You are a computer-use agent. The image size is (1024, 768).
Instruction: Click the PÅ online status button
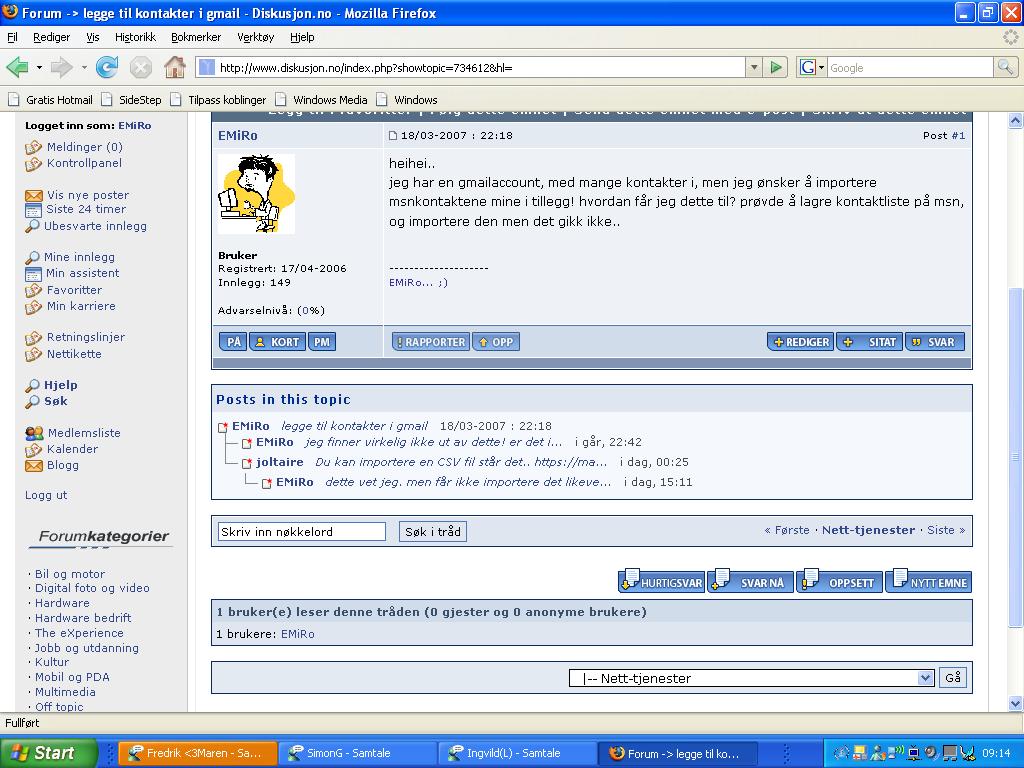(233, 342)
